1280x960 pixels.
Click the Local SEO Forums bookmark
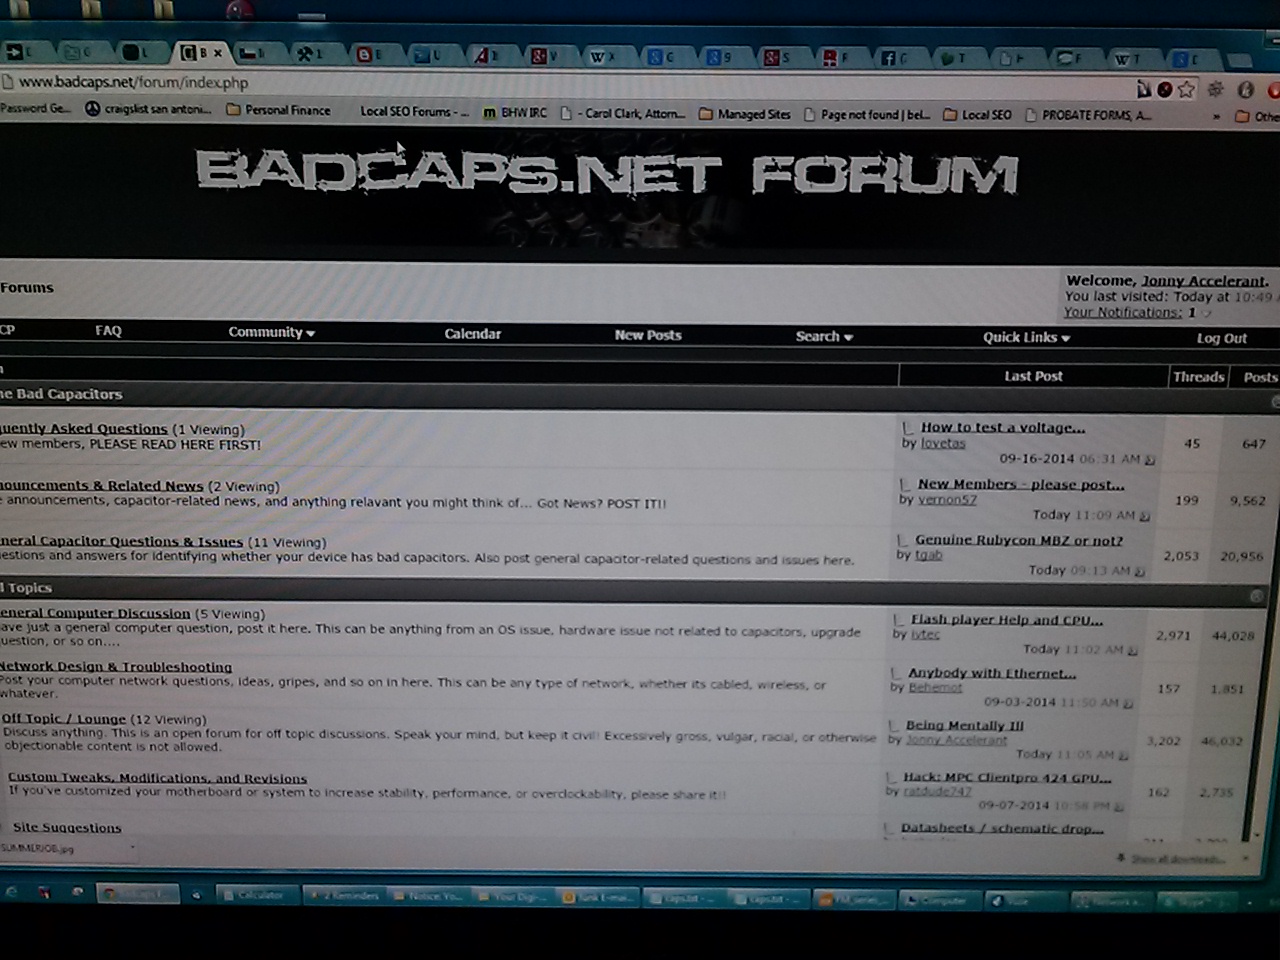414,111
